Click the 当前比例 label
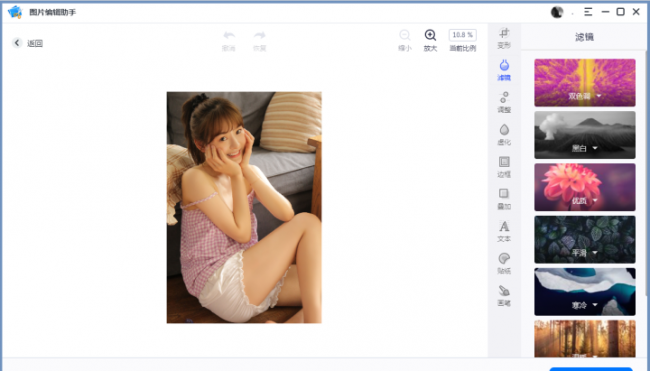Image resolution: width=650 pixels, height=371 pixels. pyautogui.click(x=463, y=48)
